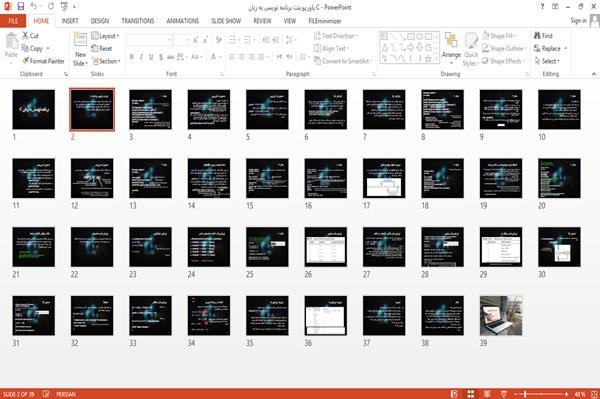Switch to the INSERT tab
Image resolution: width=600 pixels, height=399 pixels.
(70, 21)
